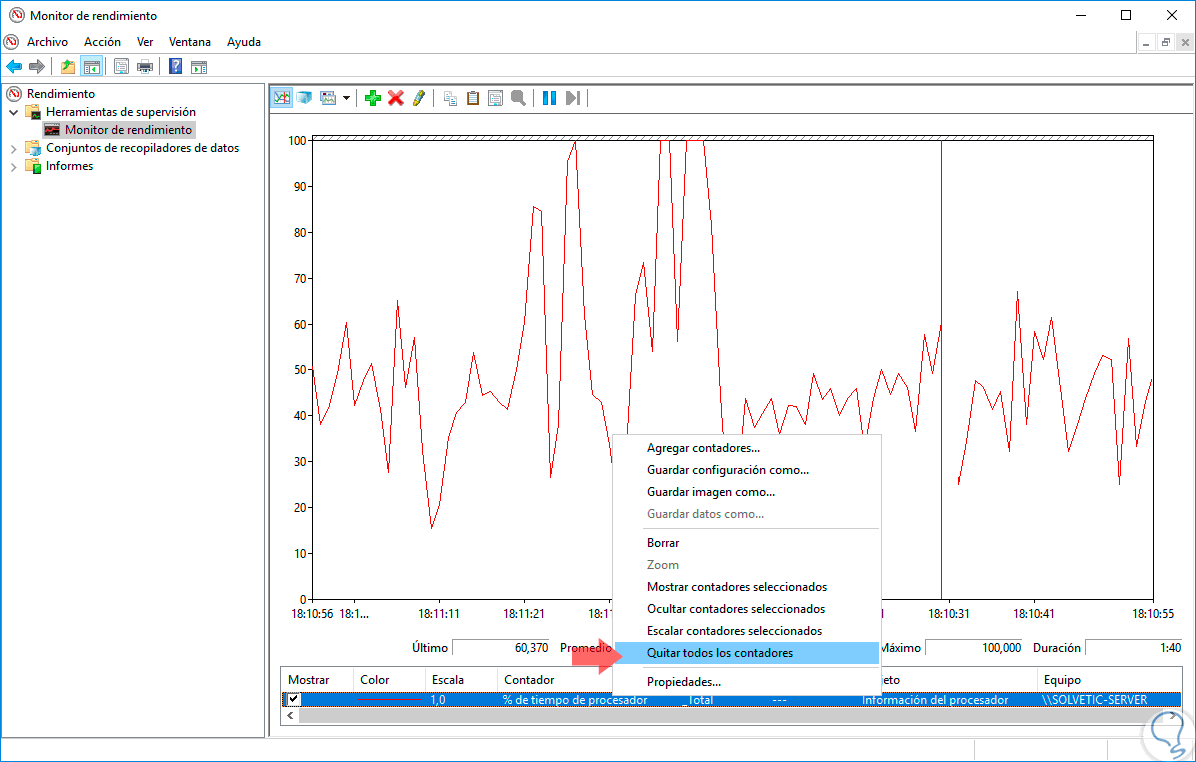Click the Mostrar column header

click(x=317, y=680)
